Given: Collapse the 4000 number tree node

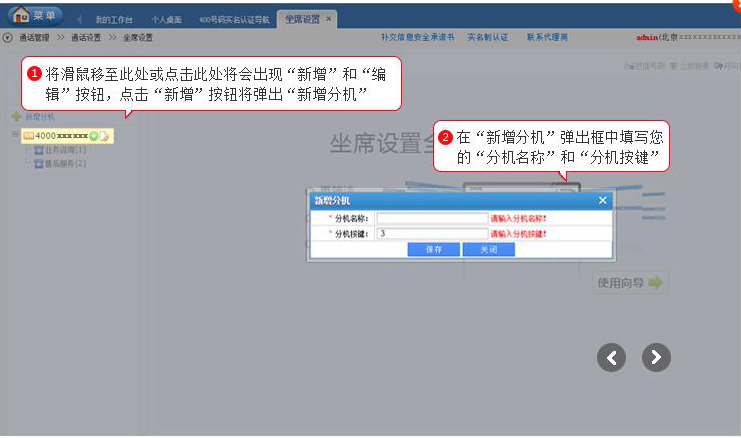Looking at the screenshot, I should (x=15, y=134).
